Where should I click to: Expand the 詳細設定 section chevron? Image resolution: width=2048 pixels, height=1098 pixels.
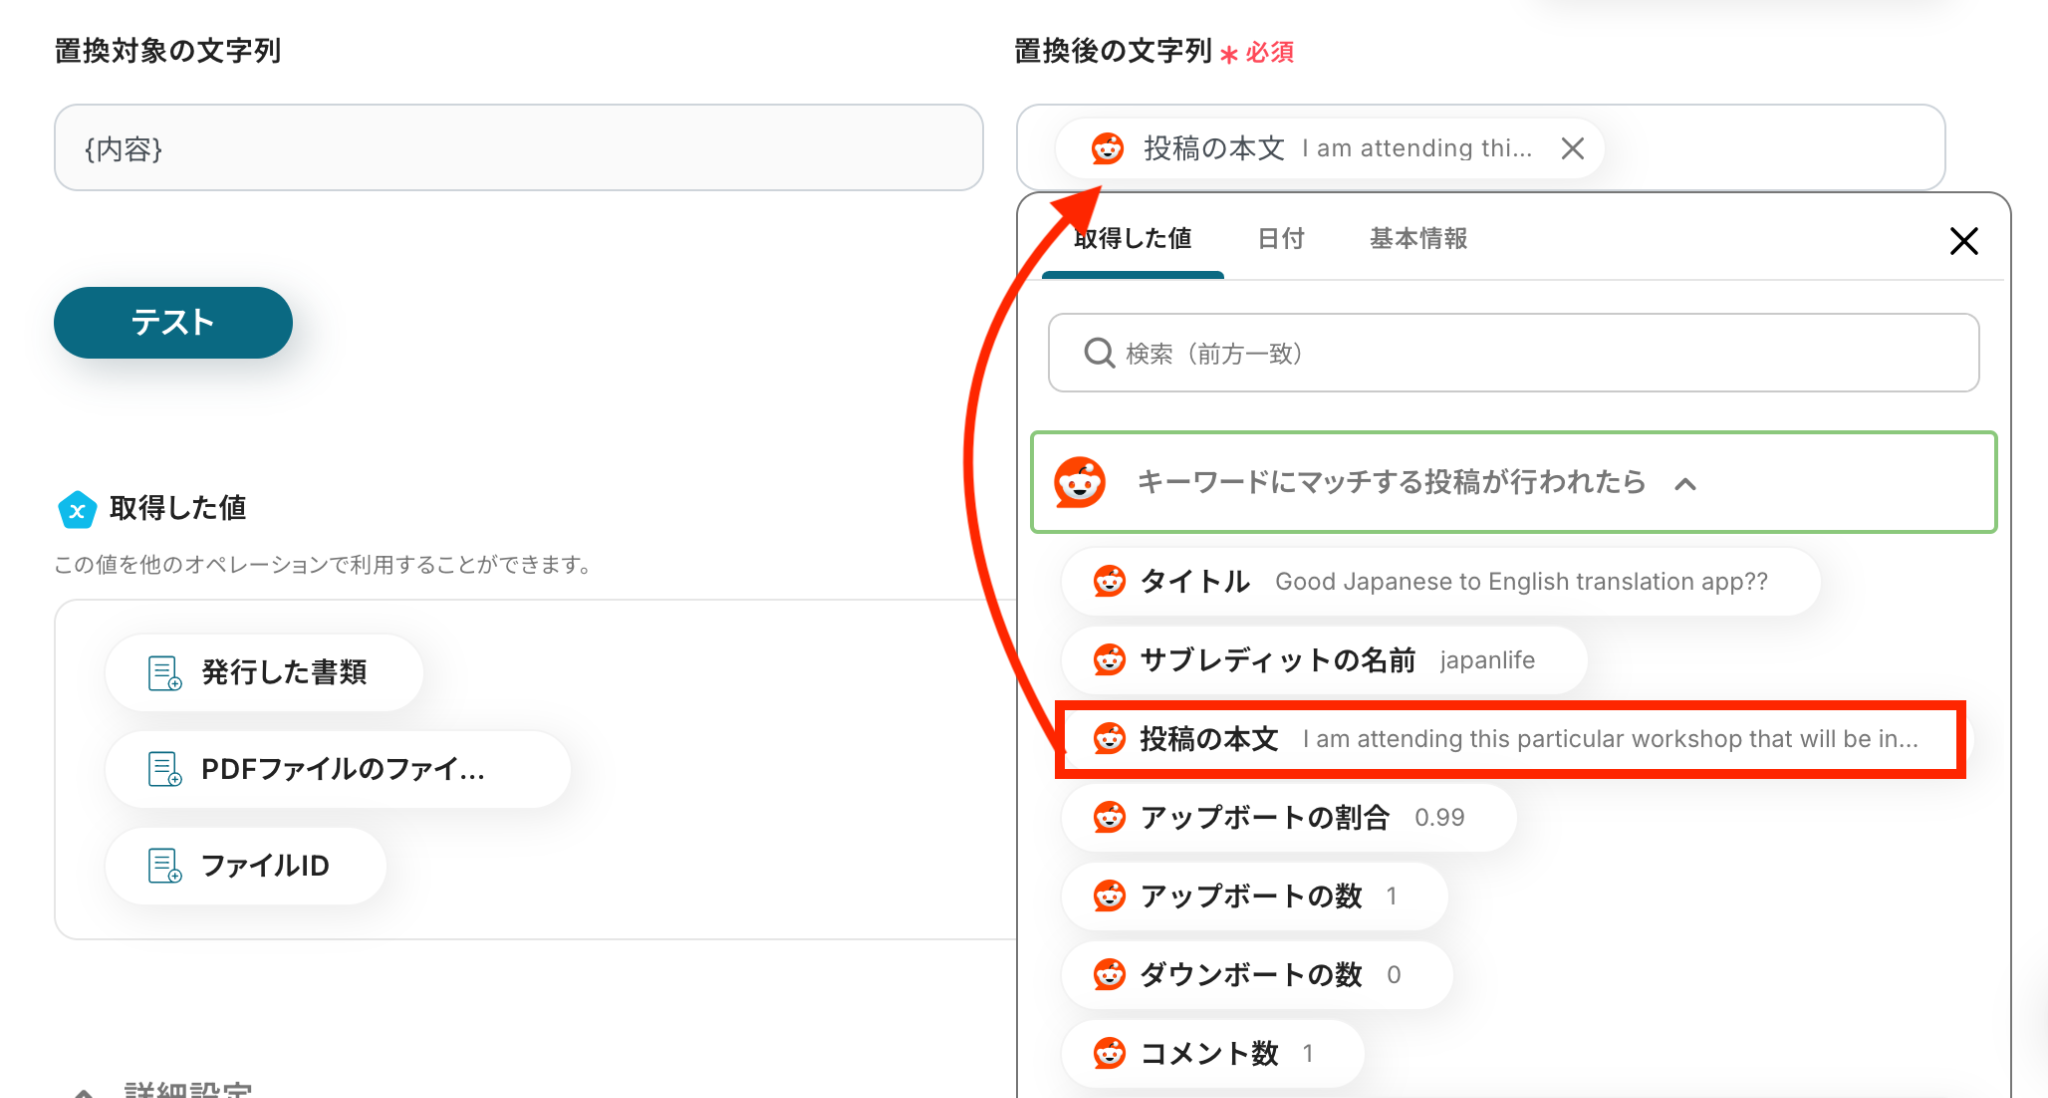click(x=84, y=1092)
